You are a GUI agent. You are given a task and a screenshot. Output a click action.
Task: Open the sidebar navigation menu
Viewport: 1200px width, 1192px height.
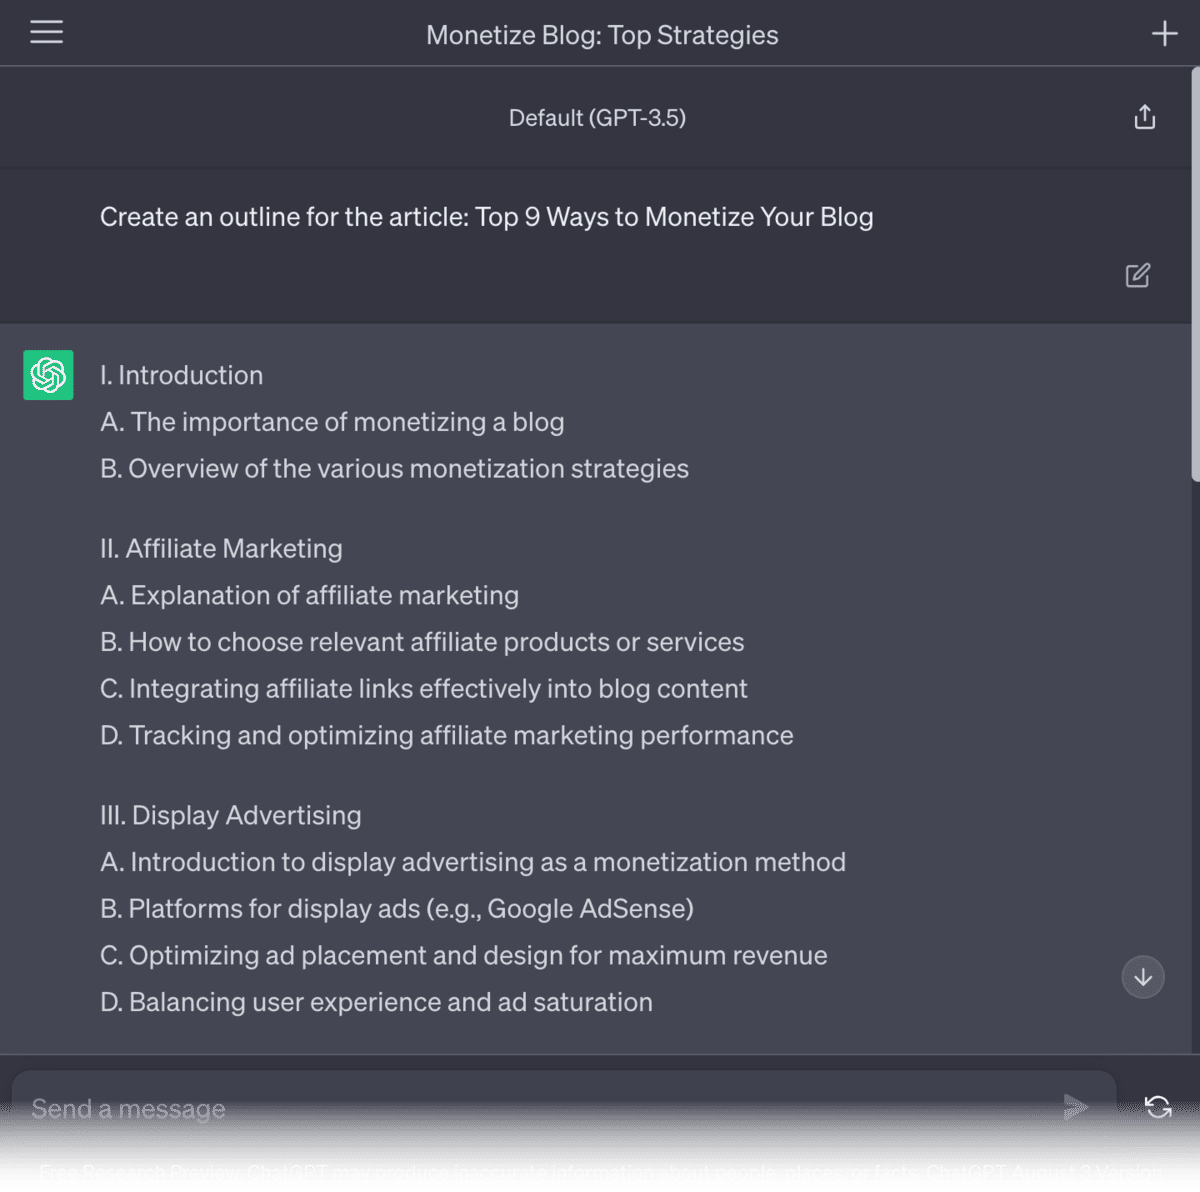click(46, 32)
